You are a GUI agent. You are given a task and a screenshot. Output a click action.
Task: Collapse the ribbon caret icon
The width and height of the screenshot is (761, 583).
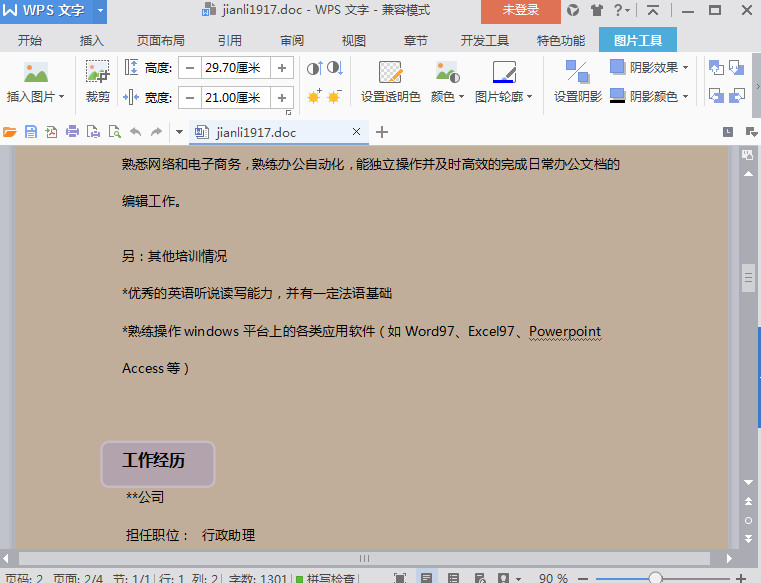tap(653, 10)
